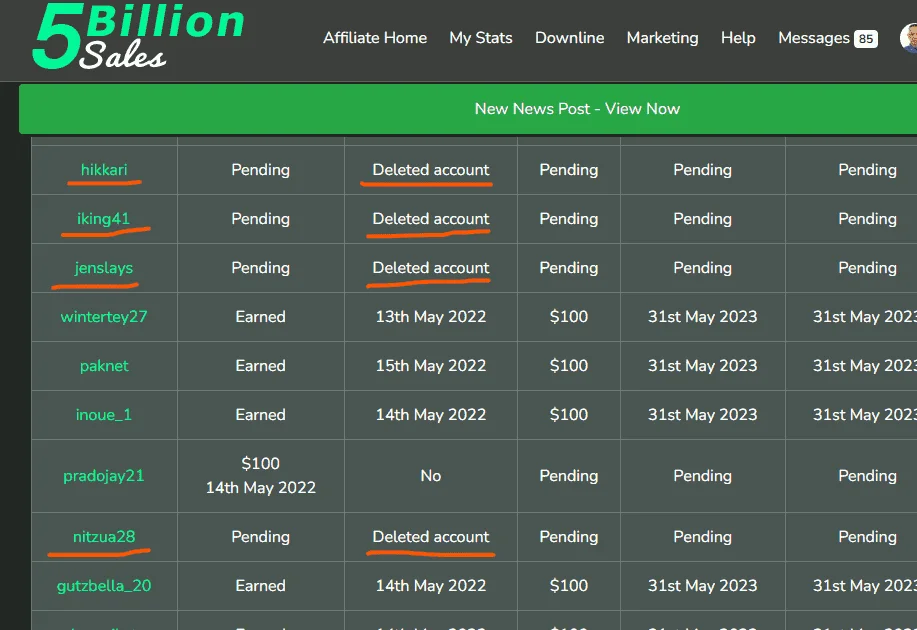This screenshot has width=917, height=630.
Task: Select jenslays' Deleted account cell
Action: pos(431,268)
